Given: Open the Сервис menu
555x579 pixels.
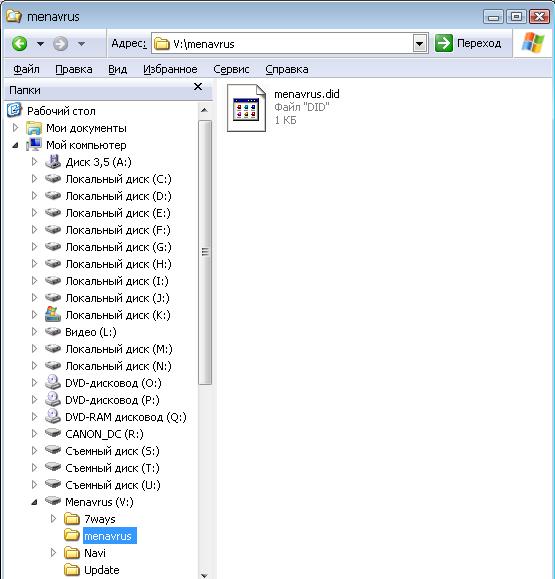Looking at the screenshot, I should click(231, 69).
